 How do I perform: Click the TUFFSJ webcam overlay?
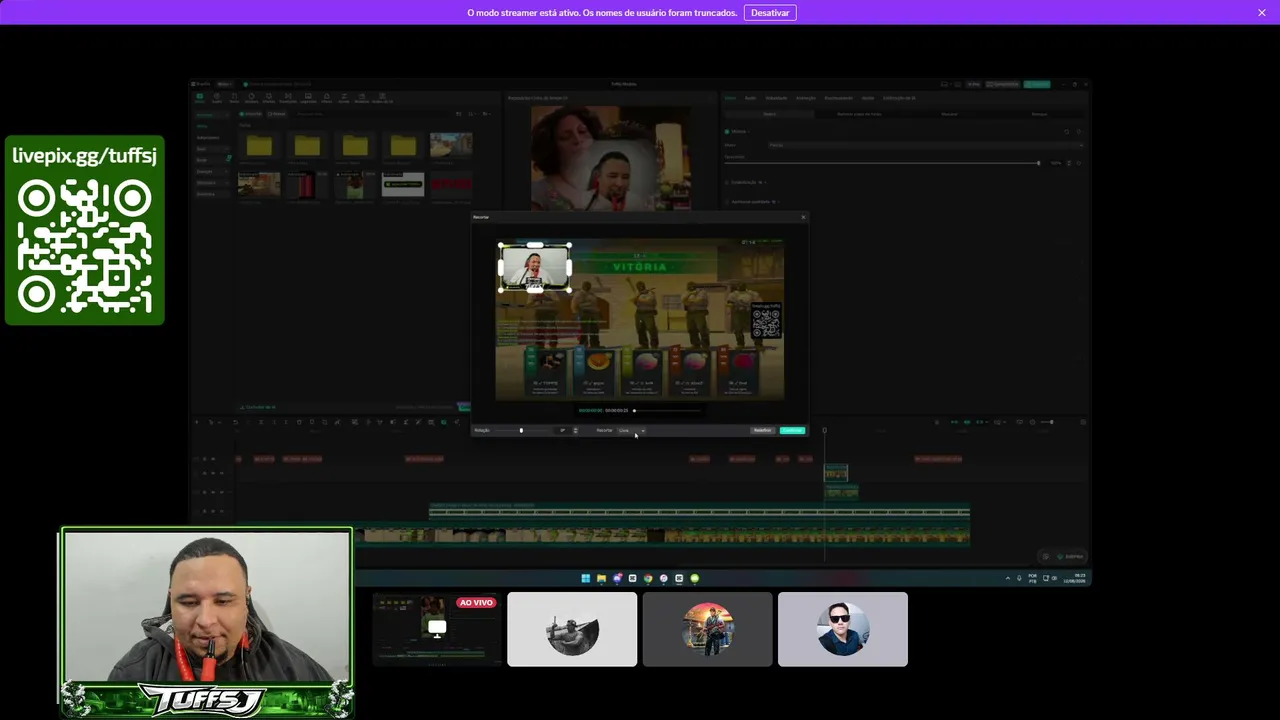point(207,622)
